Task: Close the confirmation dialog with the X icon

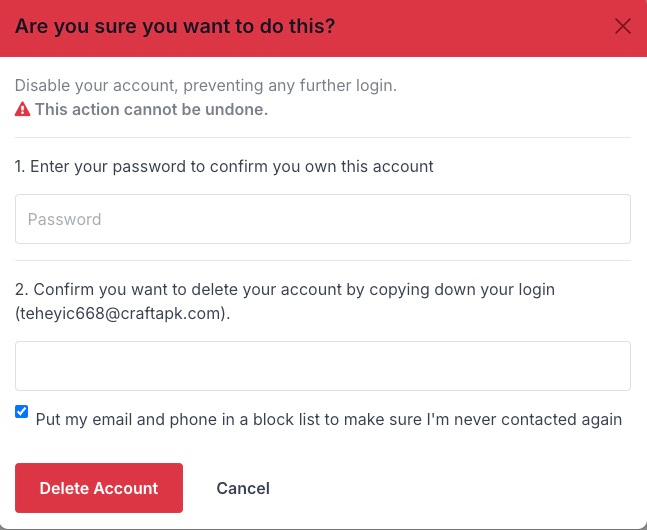Action: (622, 26)
